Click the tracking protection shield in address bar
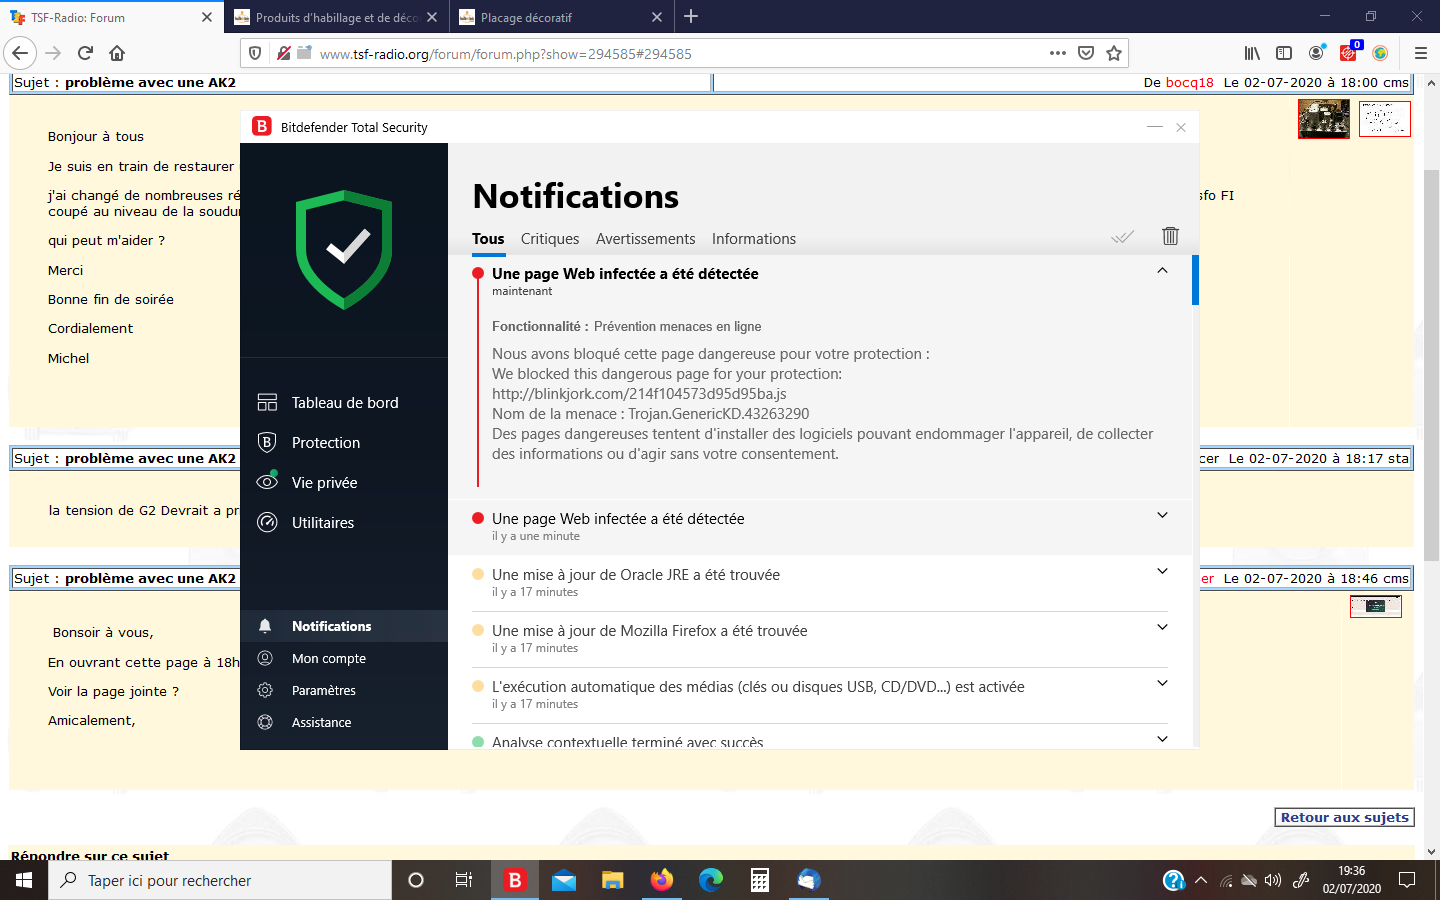1440x900 pixels. 255,53
